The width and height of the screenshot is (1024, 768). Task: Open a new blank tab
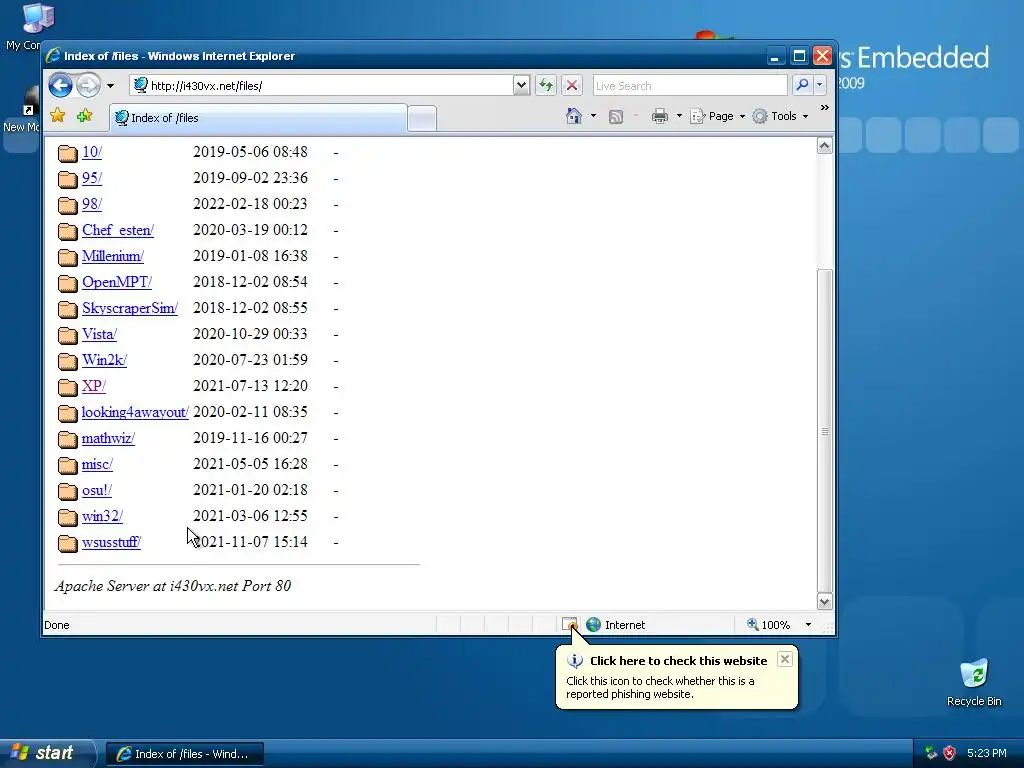[422, 119]
